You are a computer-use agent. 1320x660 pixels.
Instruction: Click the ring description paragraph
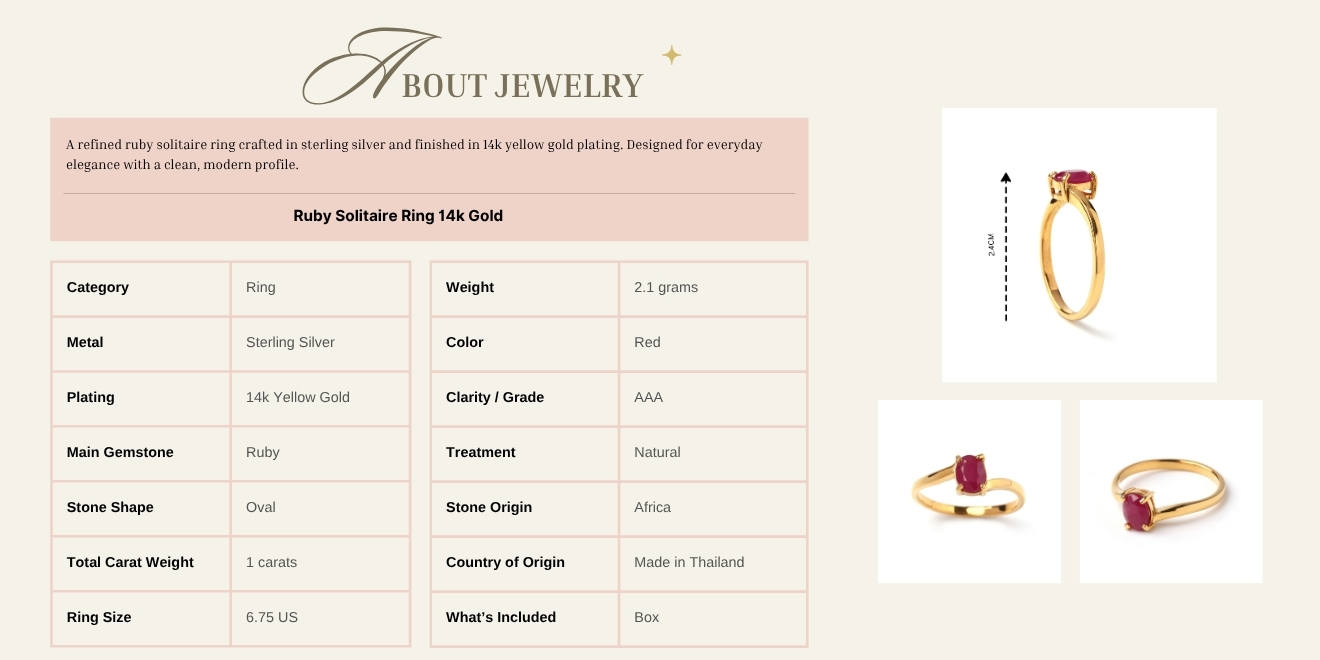414,154
